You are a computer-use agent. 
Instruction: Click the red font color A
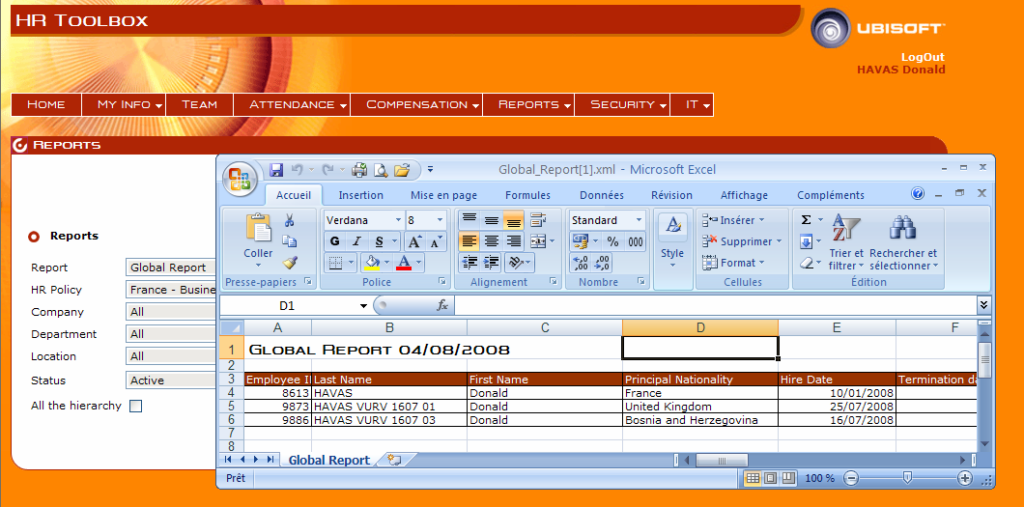404,263
